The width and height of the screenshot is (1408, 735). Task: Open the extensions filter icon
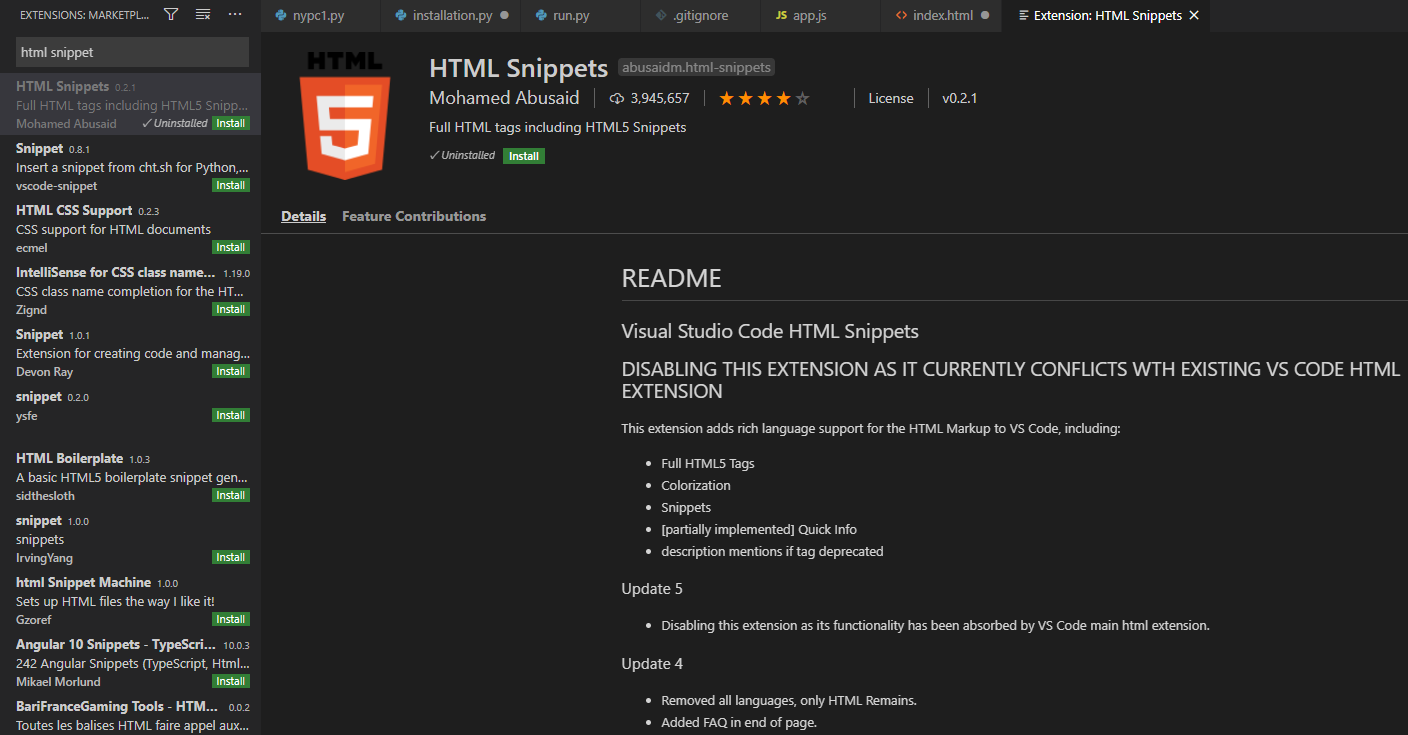[171, 15]
